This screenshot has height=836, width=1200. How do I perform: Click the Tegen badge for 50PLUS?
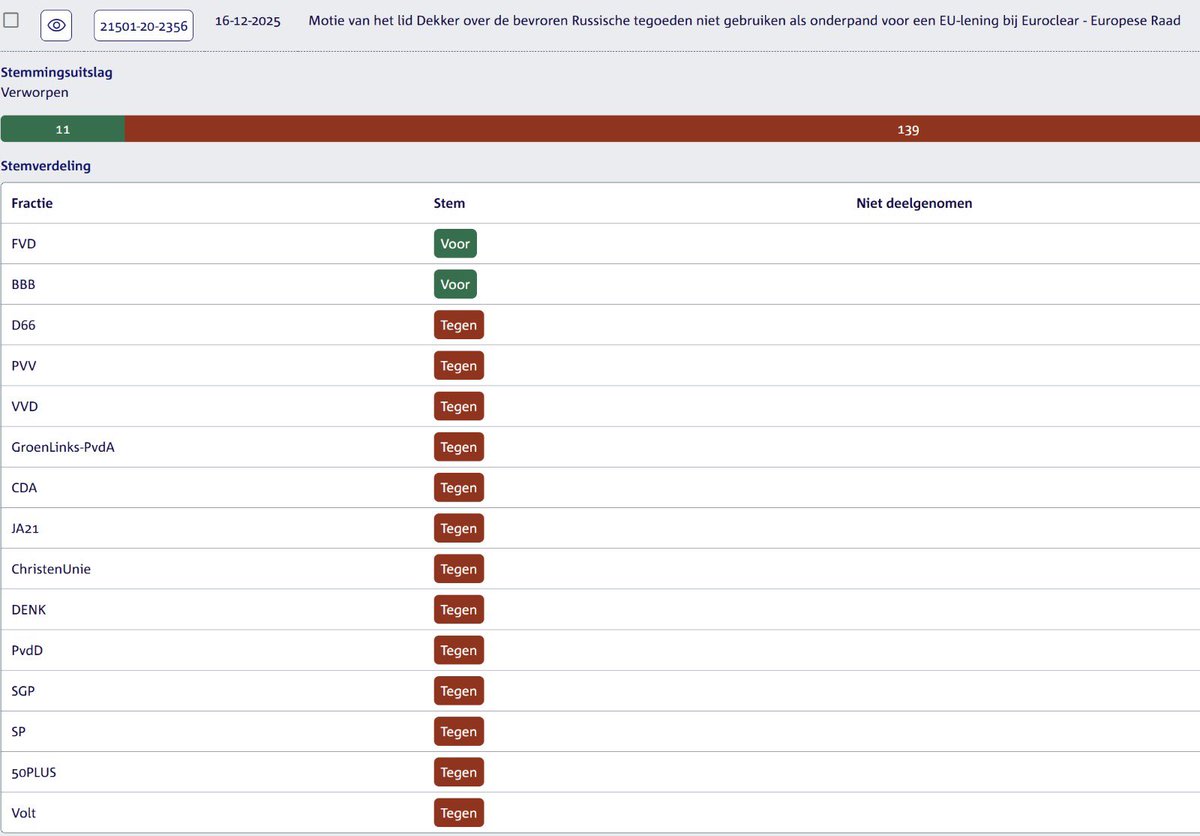459,773
